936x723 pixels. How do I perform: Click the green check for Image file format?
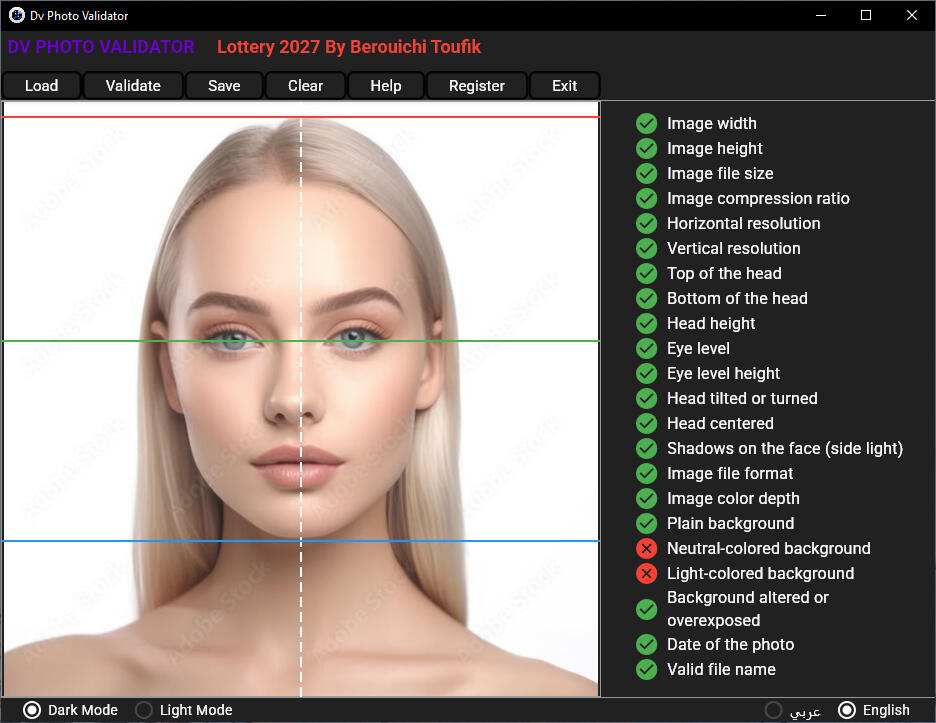(647, 473)
